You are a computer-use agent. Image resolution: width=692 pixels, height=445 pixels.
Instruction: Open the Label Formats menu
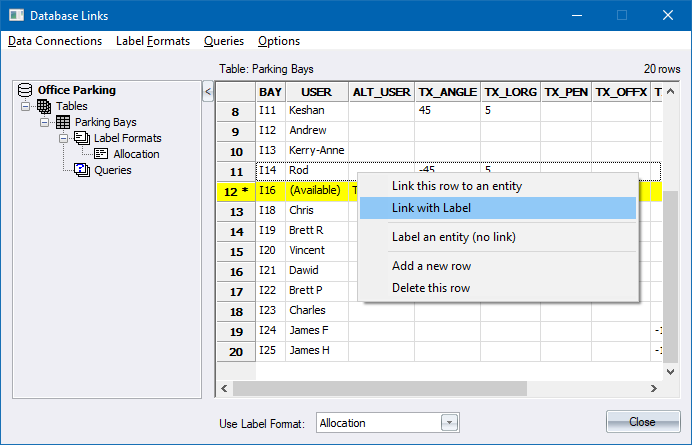(153, 41)
